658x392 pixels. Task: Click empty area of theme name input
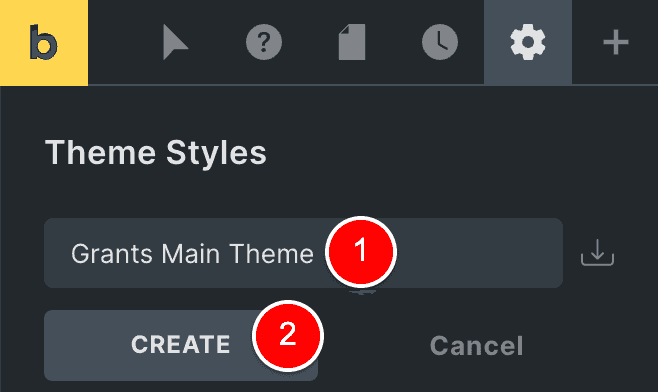pos(478,253)
